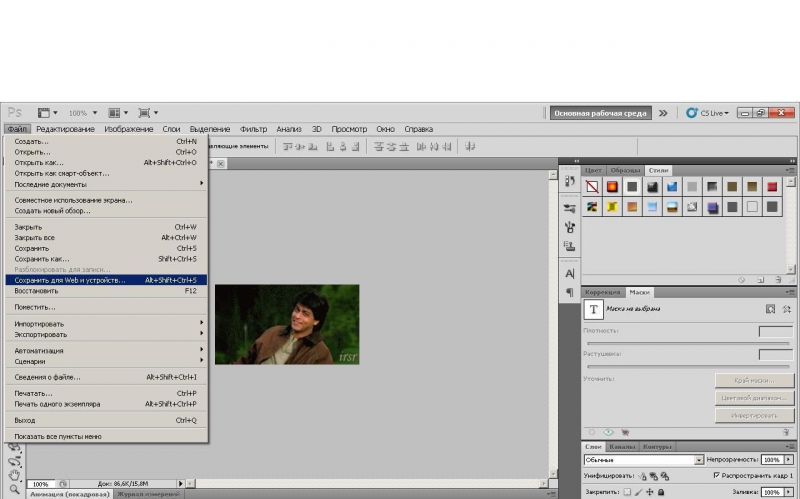Viewport: 800px width, 499px height.
Task: Click the Ps application logo
Action: click(15, 112)
